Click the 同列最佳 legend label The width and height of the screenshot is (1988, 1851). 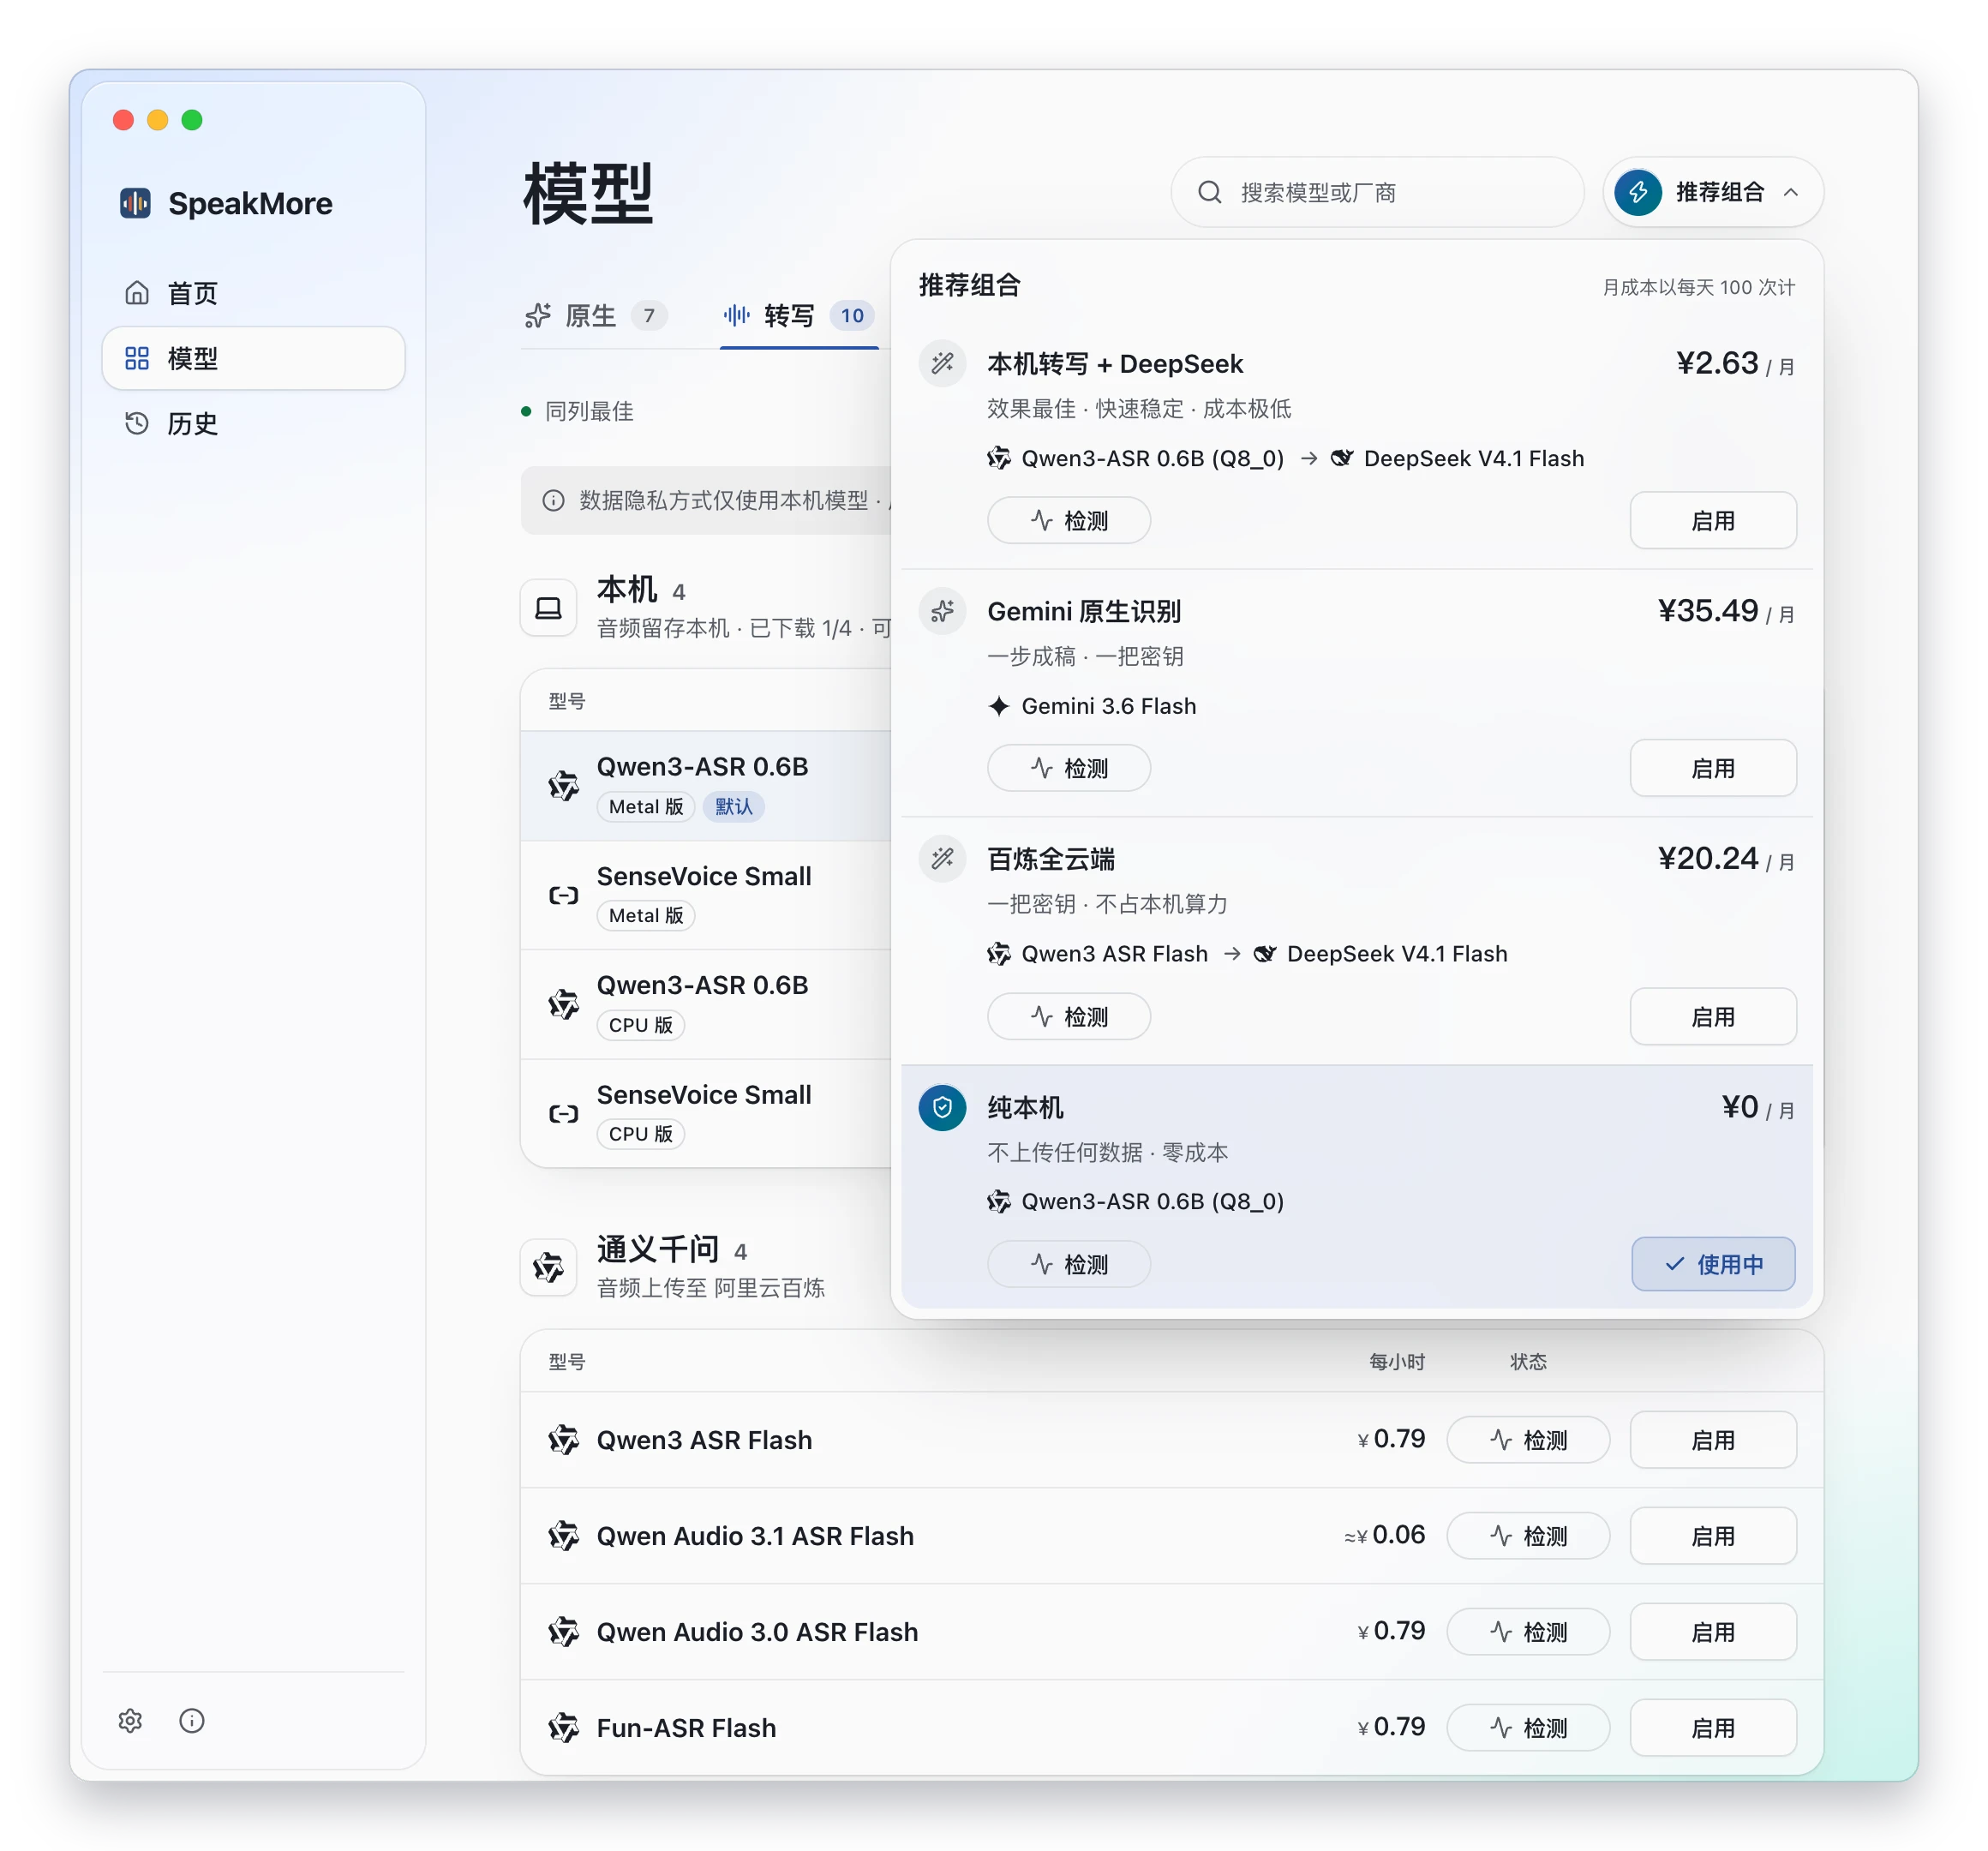click(589, 411)
